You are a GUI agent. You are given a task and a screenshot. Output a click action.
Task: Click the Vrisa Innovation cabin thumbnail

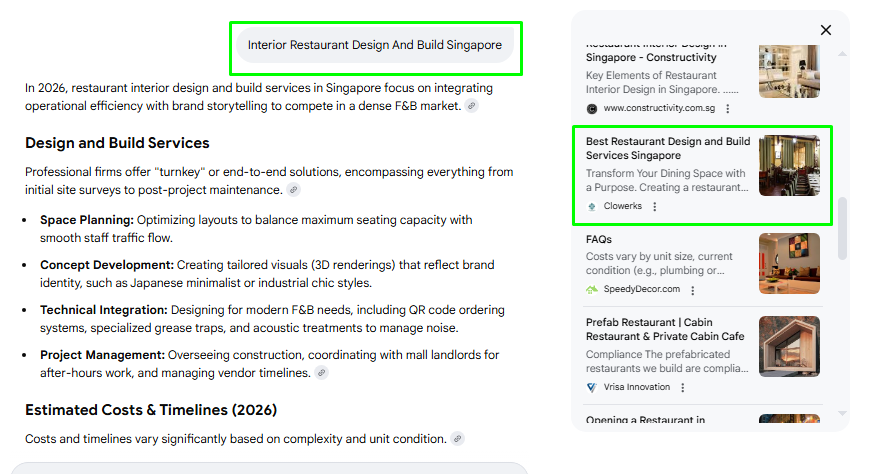pos(789,346)
